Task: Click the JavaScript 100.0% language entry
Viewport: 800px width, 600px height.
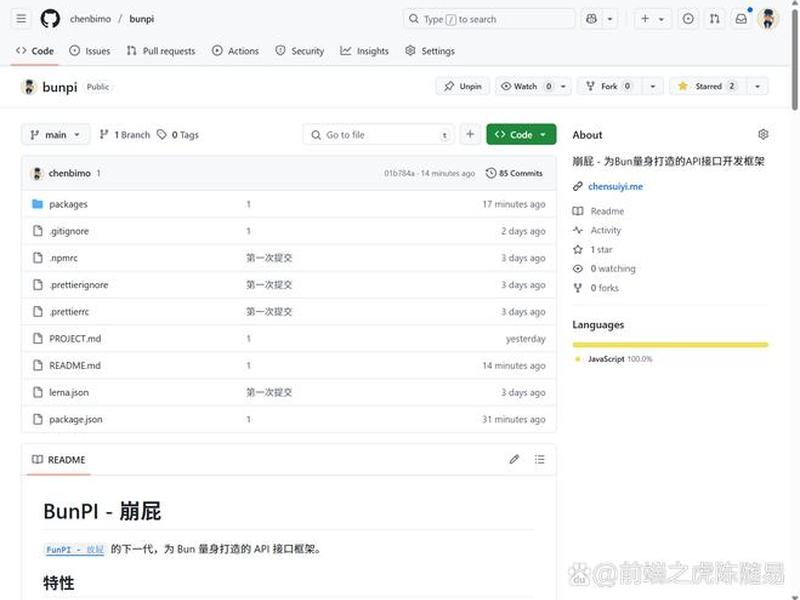Action: click(x=614, y=359)
